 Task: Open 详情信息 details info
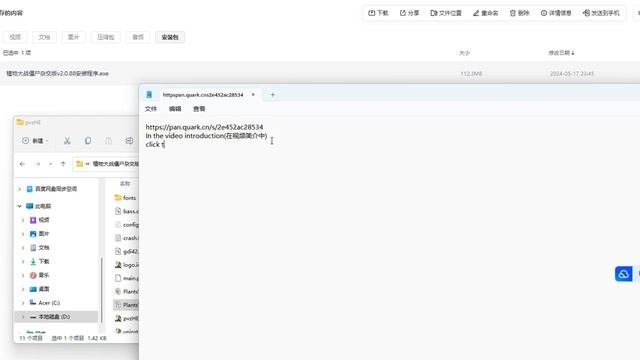tap(556, 13)
